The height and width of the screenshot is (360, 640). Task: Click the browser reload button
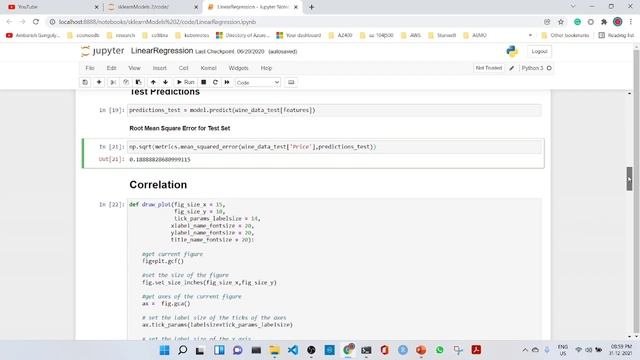(36, 22)
